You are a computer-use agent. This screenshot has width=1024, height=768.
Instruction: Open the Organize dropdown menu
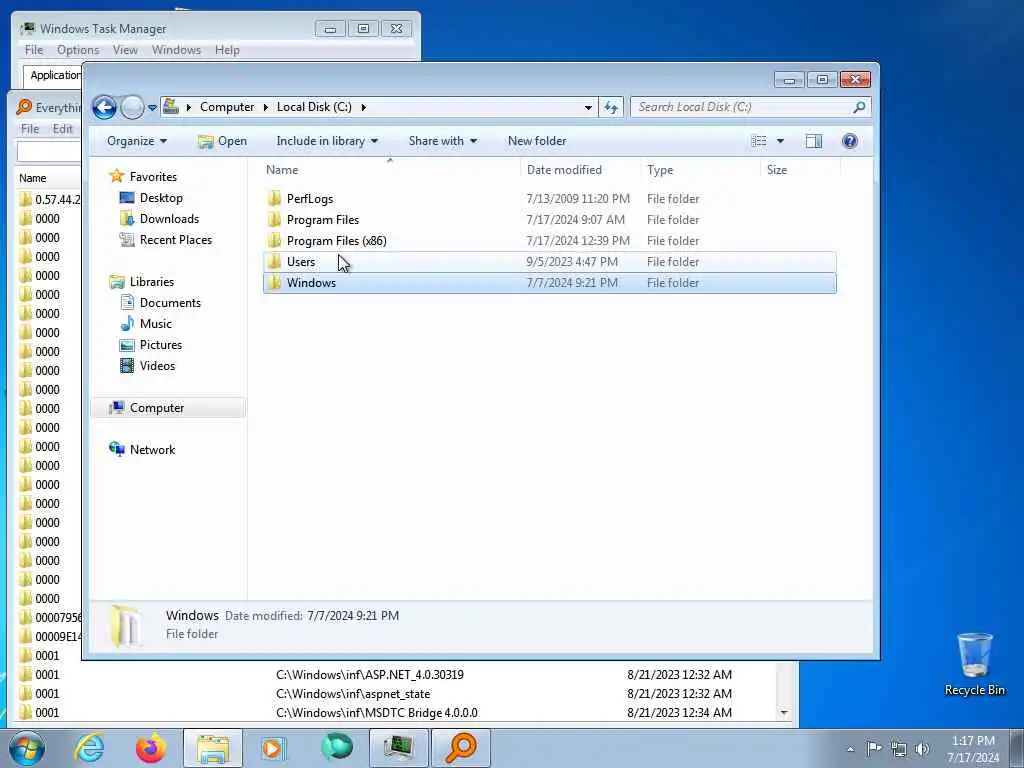137,141
